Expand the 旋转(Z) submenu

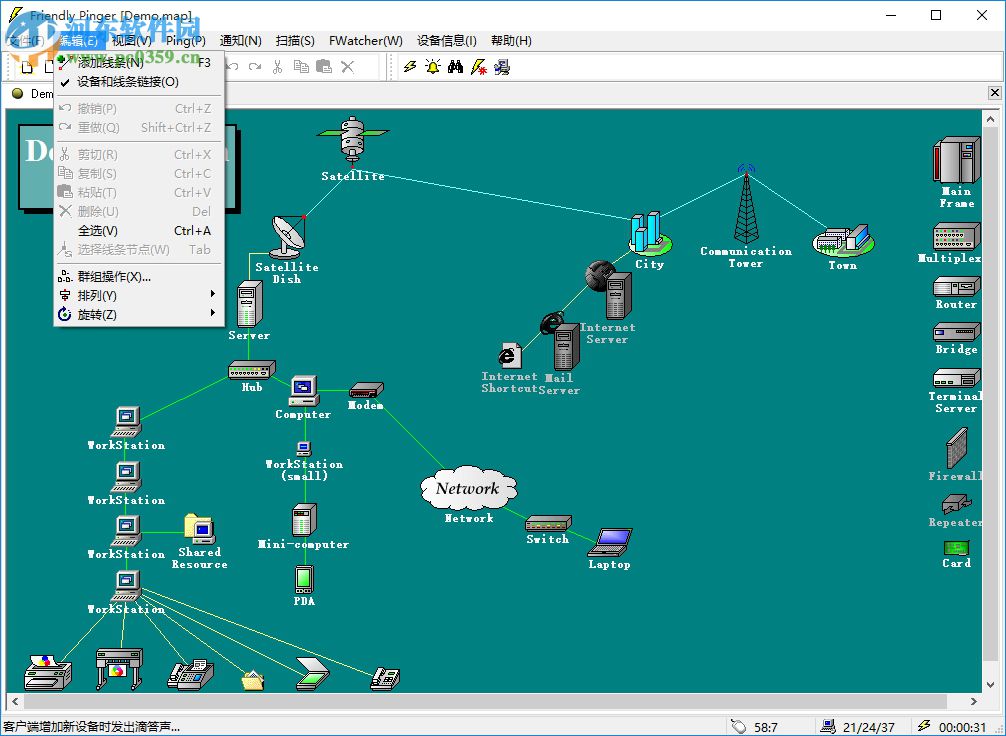pyautogui.click(x=139, y=314)
